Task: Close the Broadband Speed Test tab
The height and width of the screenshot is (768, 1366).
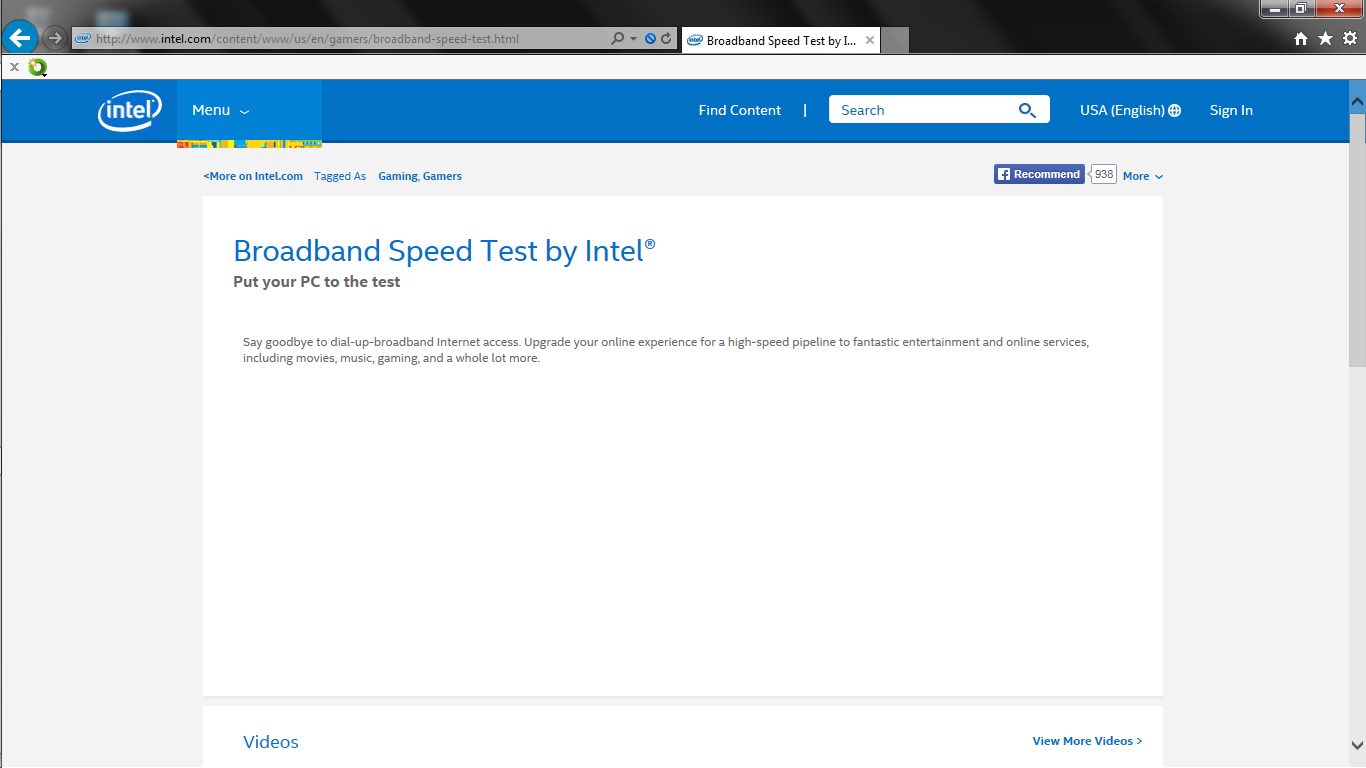Action: click(870, 41)
